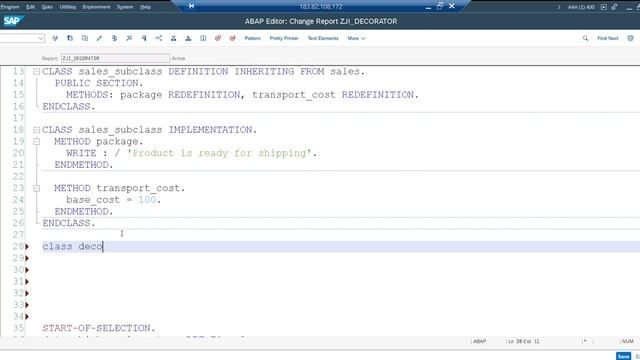
Task: Click the Pretty Printer button
Action: coord(284,38)
